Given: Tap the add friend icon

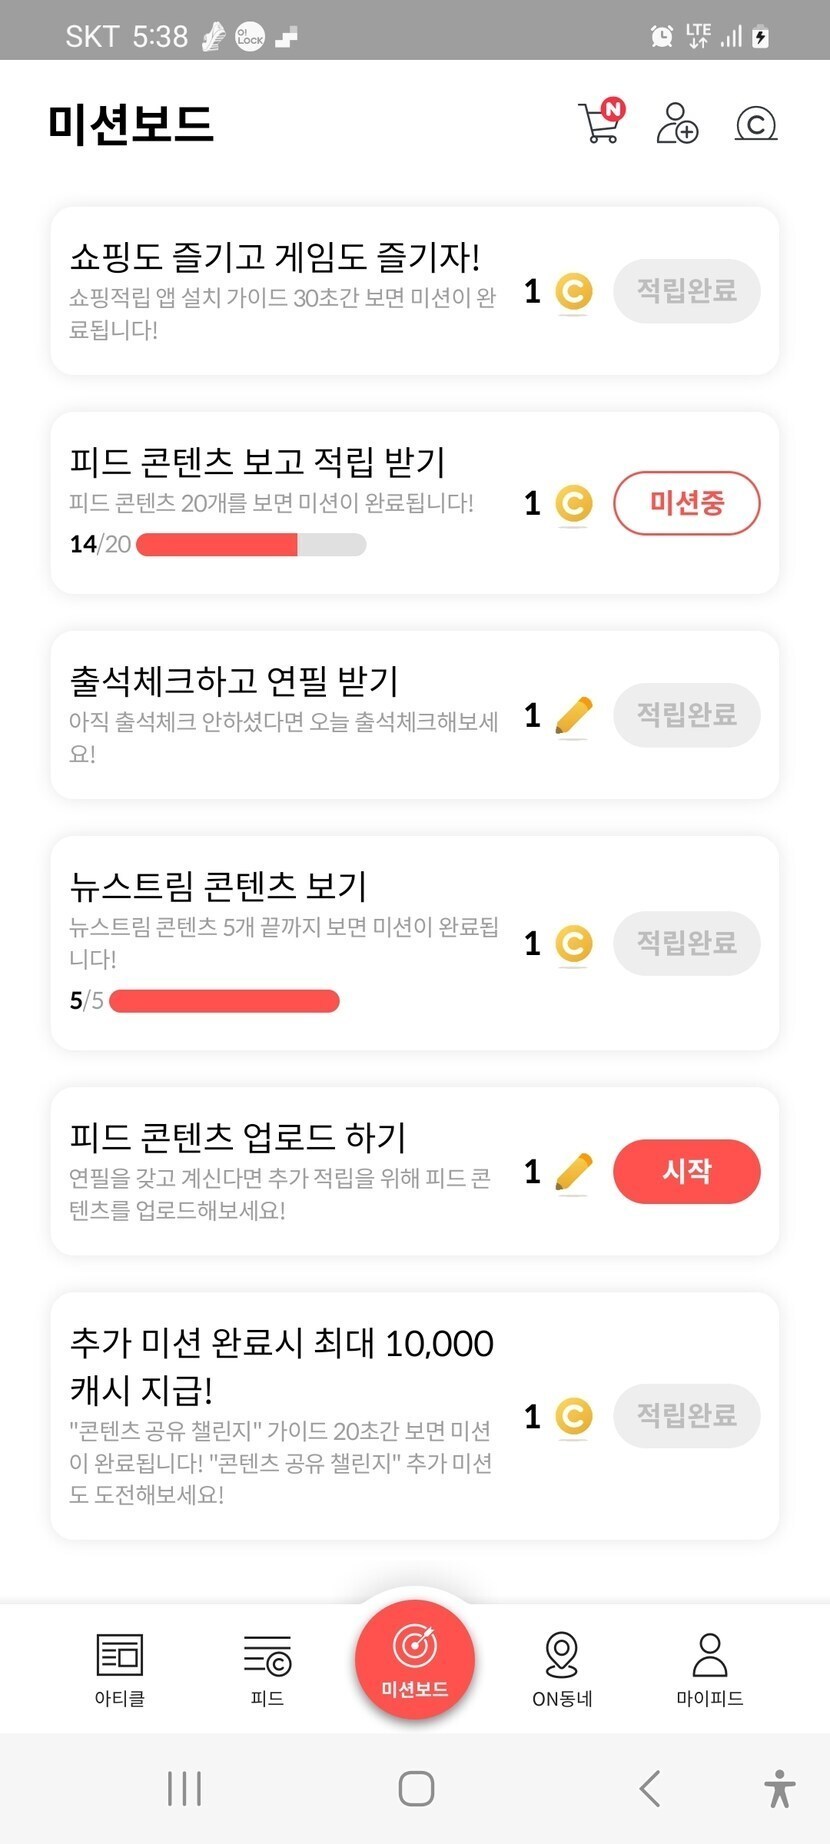Looking at the screenshot, I should pos(677,123).
